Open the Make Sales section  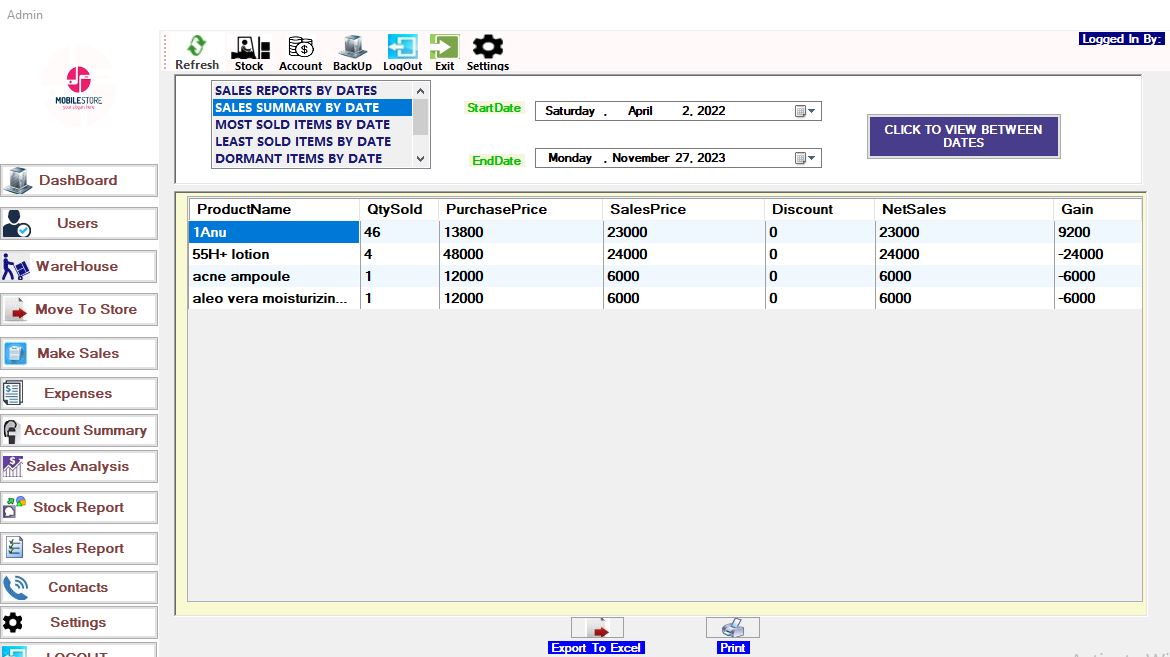pyautogui.click(x=79, y=353)
